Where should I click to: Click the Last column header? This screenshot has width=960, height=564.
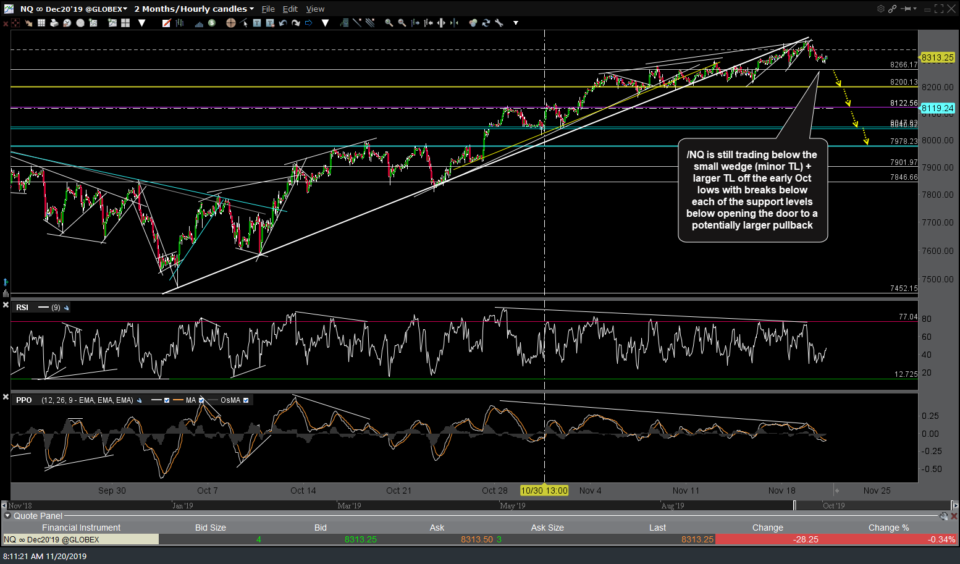tap(658, 527)
